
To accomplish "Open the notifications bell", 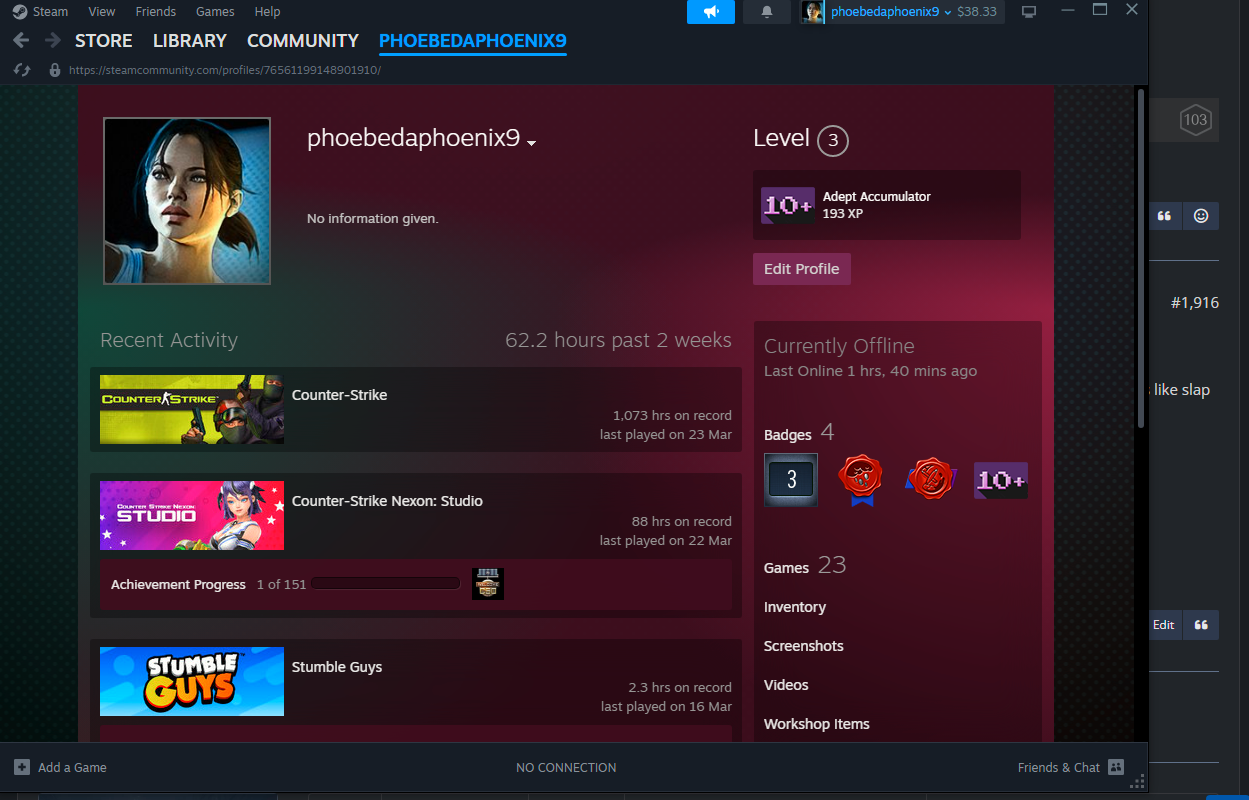I will [767, 12].
